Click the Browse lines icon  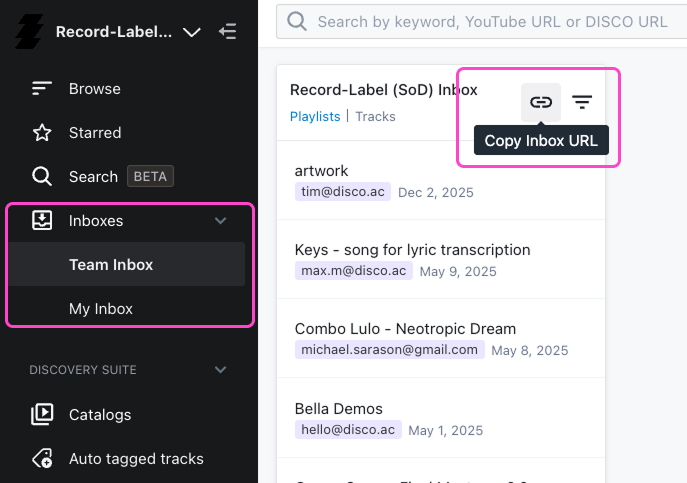[42, 89]
